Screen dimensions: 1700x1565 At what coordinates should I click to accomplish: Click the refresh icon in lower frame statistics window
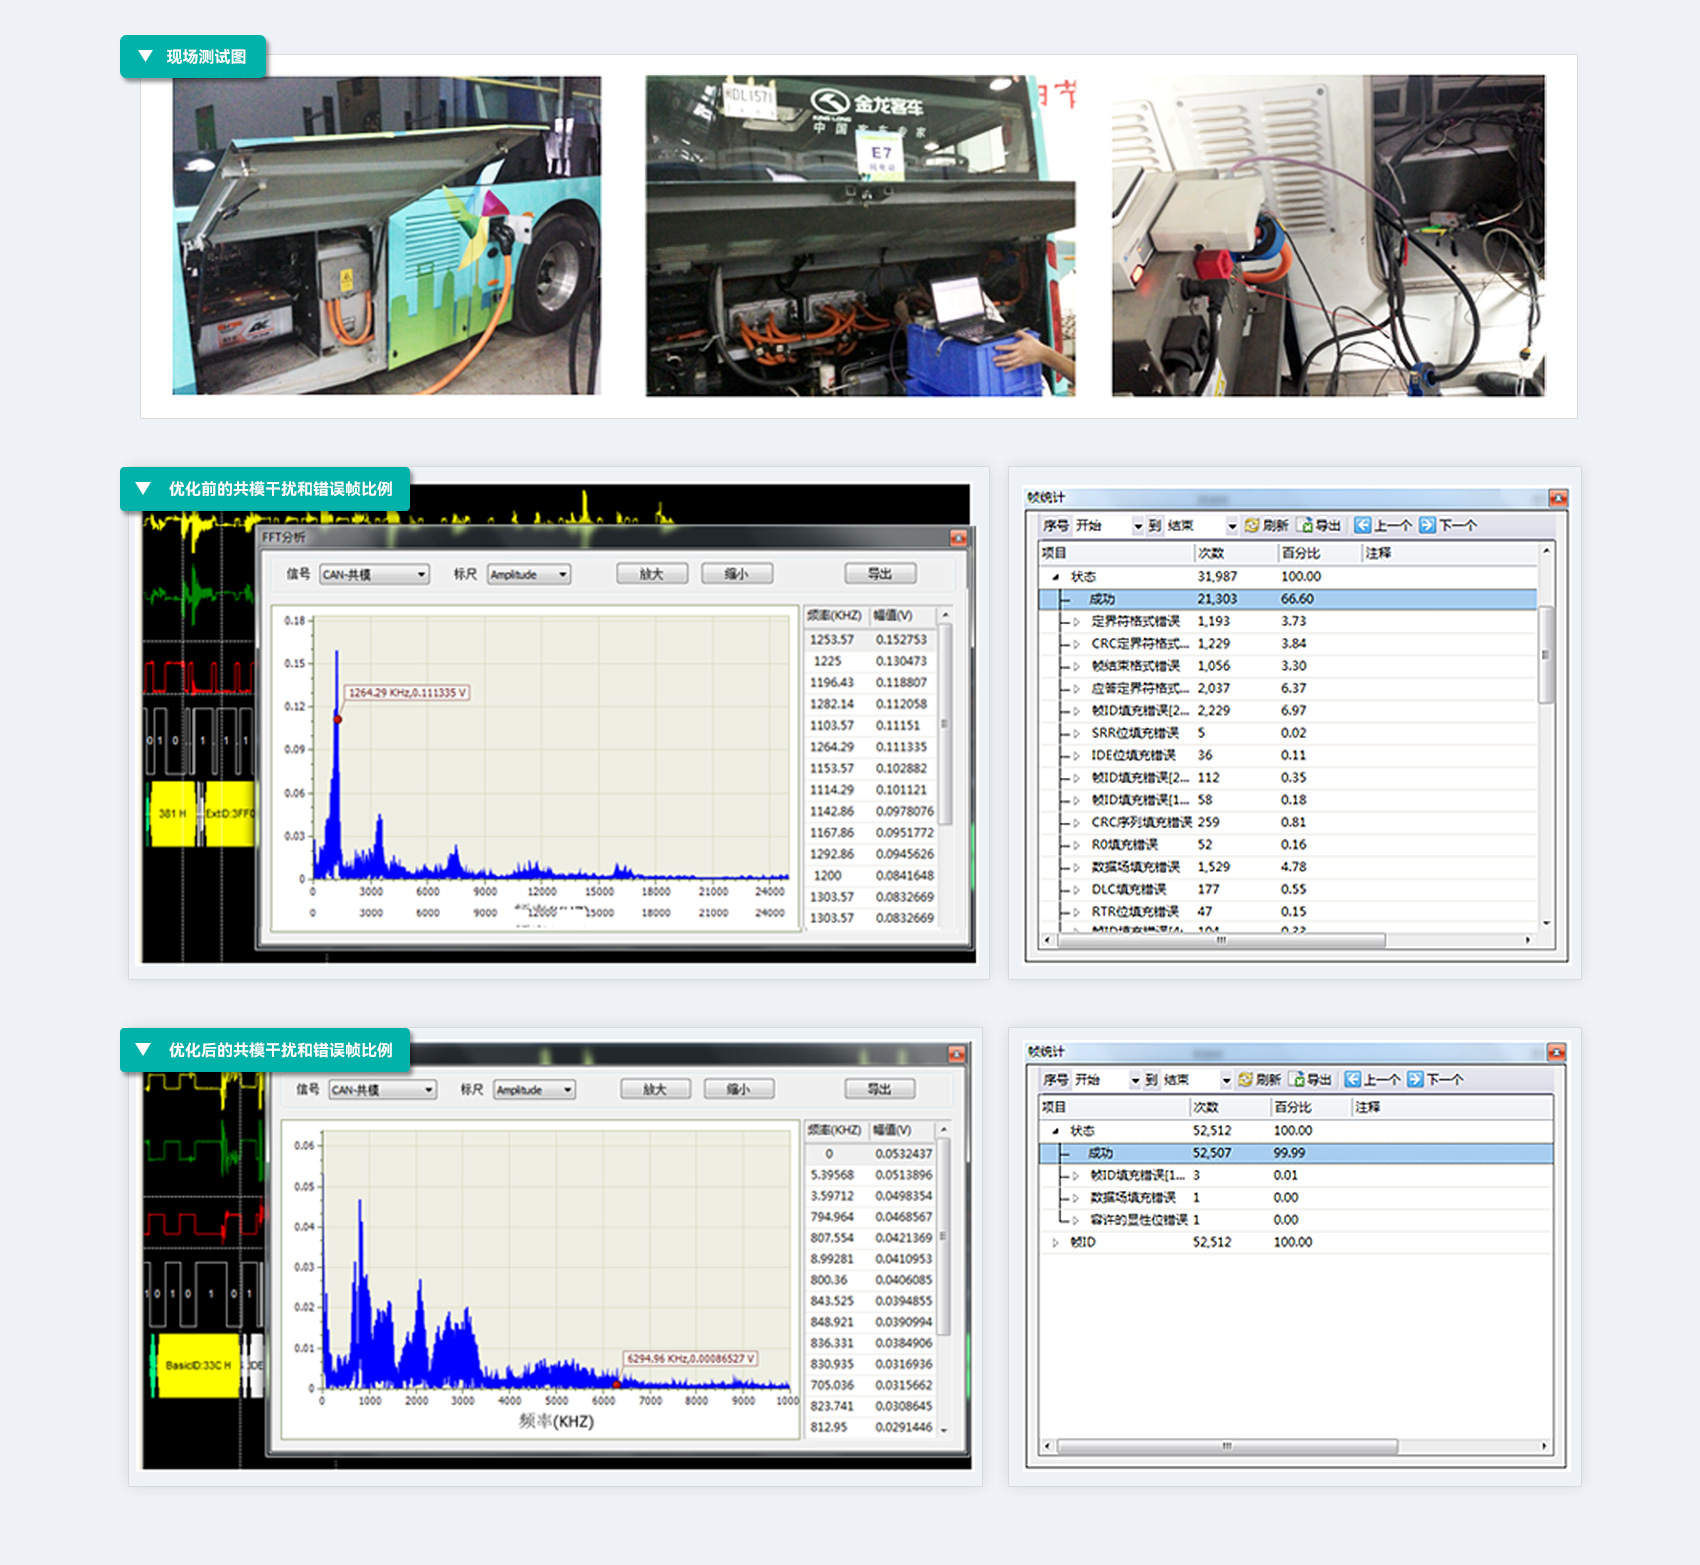[x=1246, y=1079]
